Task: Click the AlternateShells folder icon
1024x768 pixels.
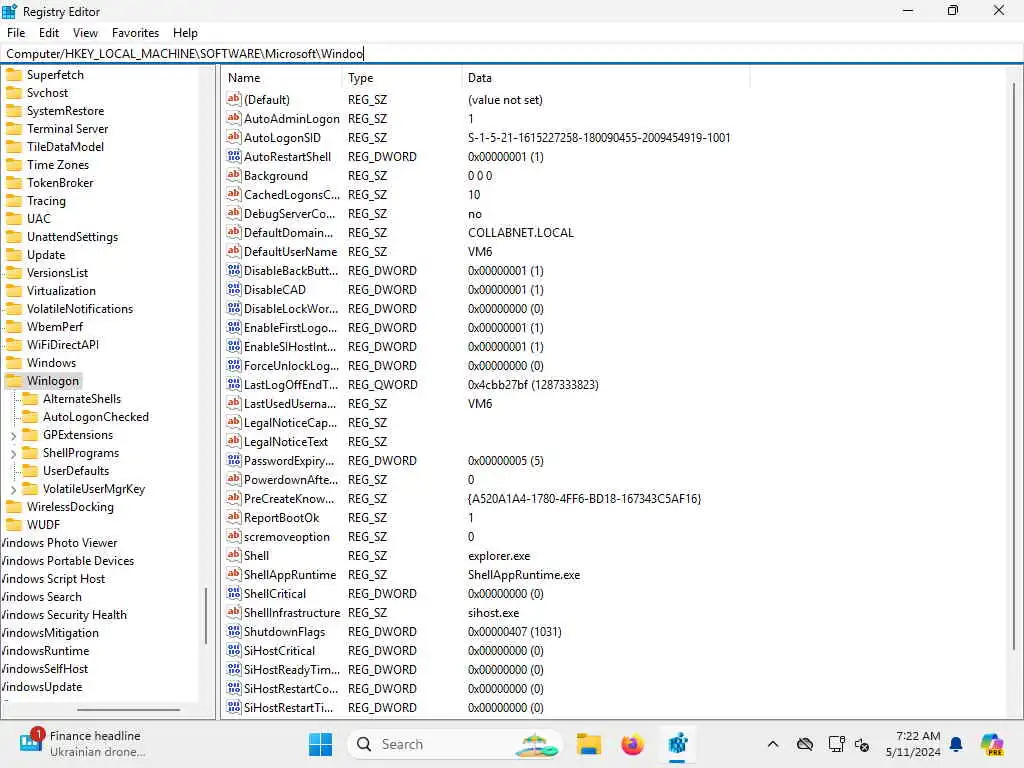Action: coord(30,399)
